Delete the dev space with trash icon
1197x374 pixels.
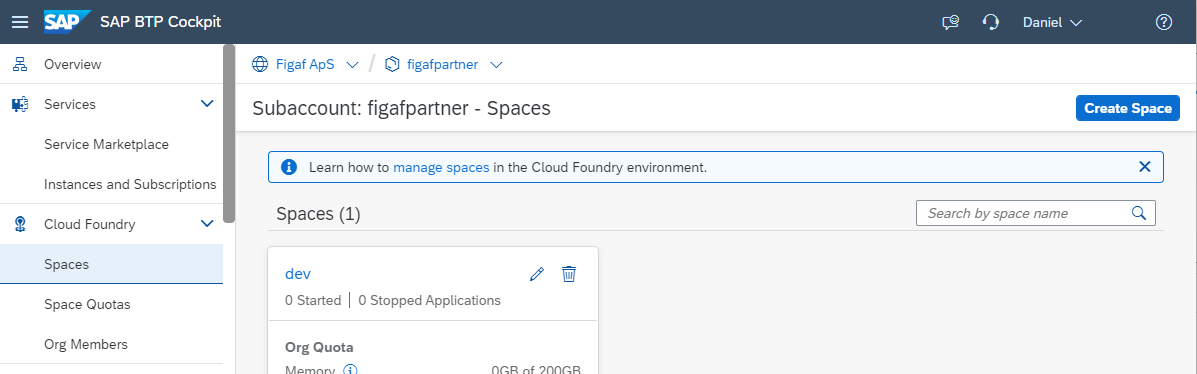(569, 273)
